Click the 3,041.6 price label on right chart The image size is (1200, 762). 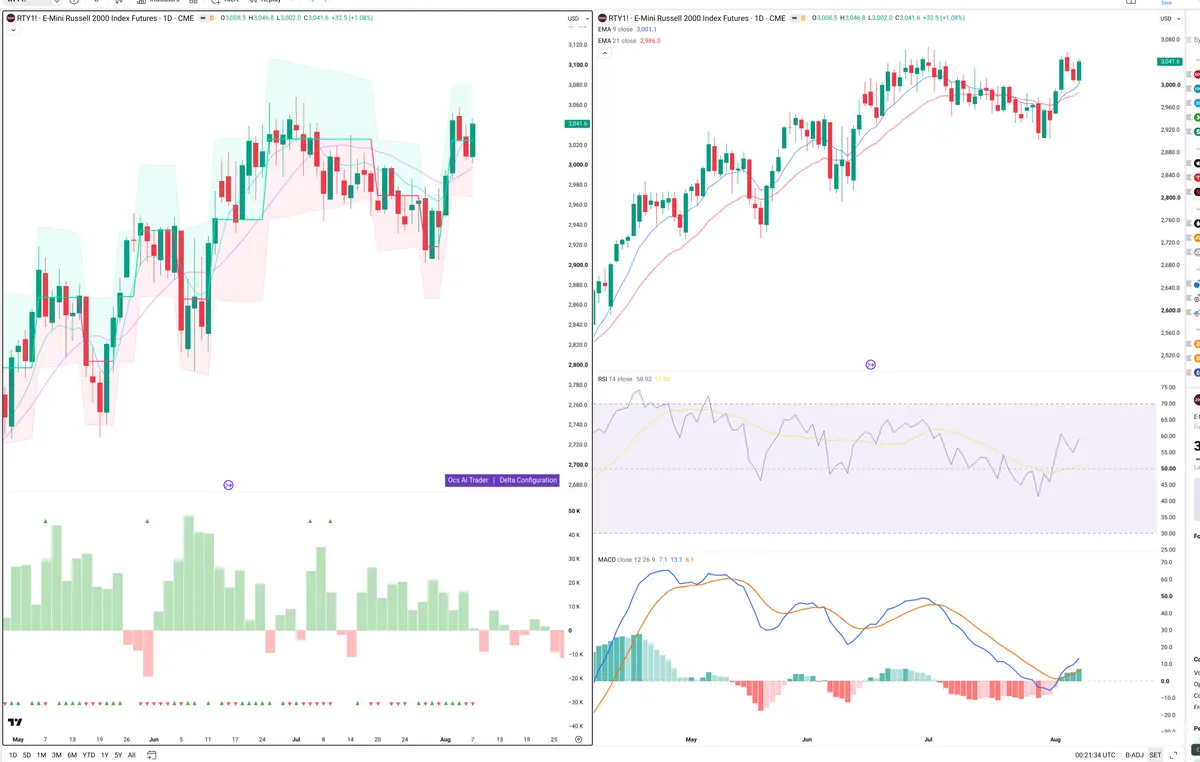(x=1169, y=62)
